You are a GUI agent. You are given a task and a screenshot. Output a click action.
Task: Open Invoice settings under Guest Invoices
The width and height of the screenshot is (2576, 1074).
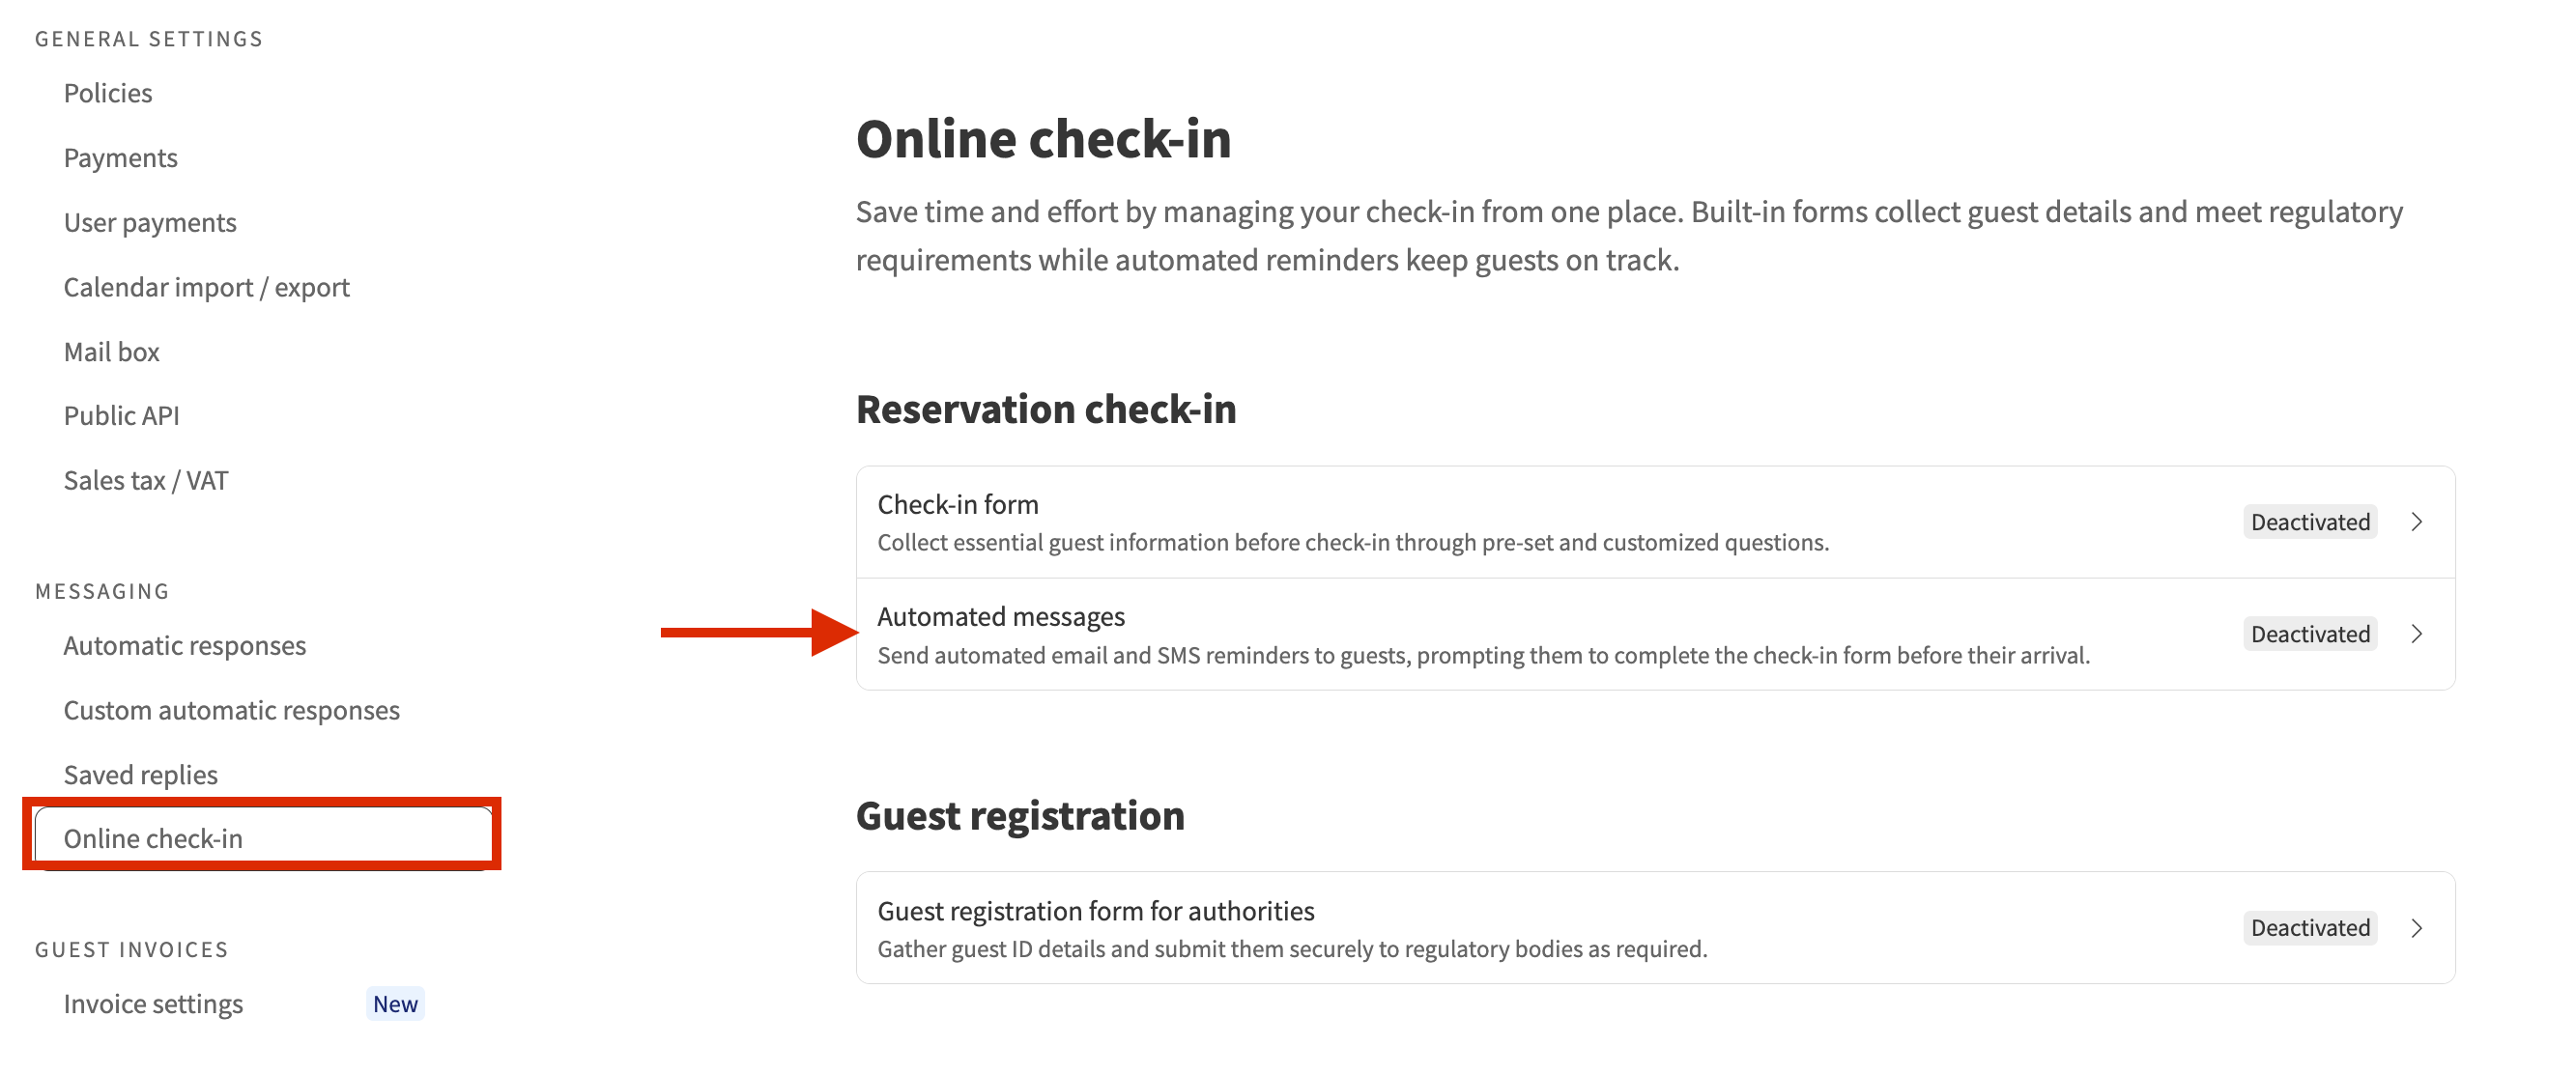pos(153,1004)
